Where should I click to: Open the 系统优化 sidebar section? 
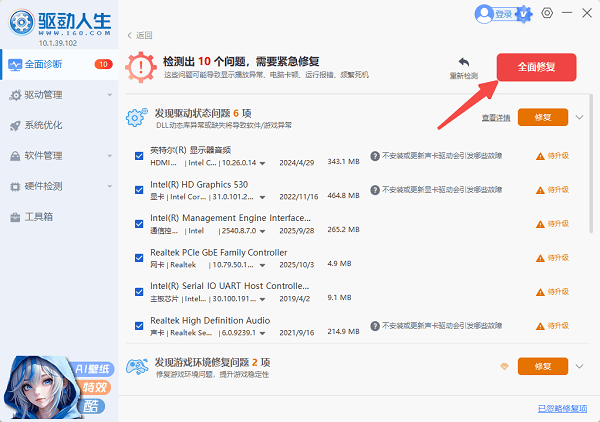point(45,126)
